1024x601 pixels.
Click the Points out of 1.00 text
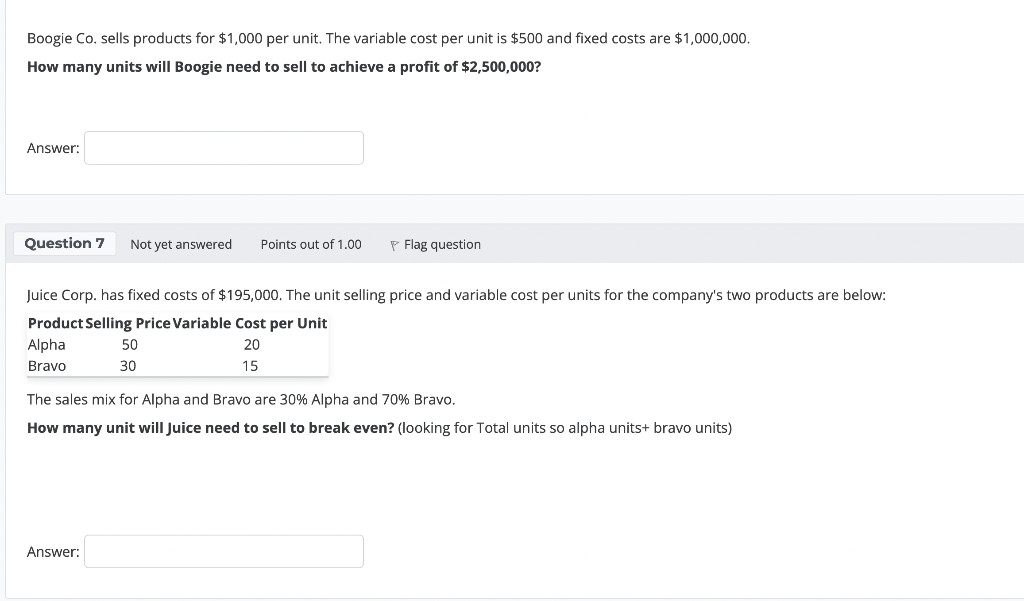pos(311,245)
